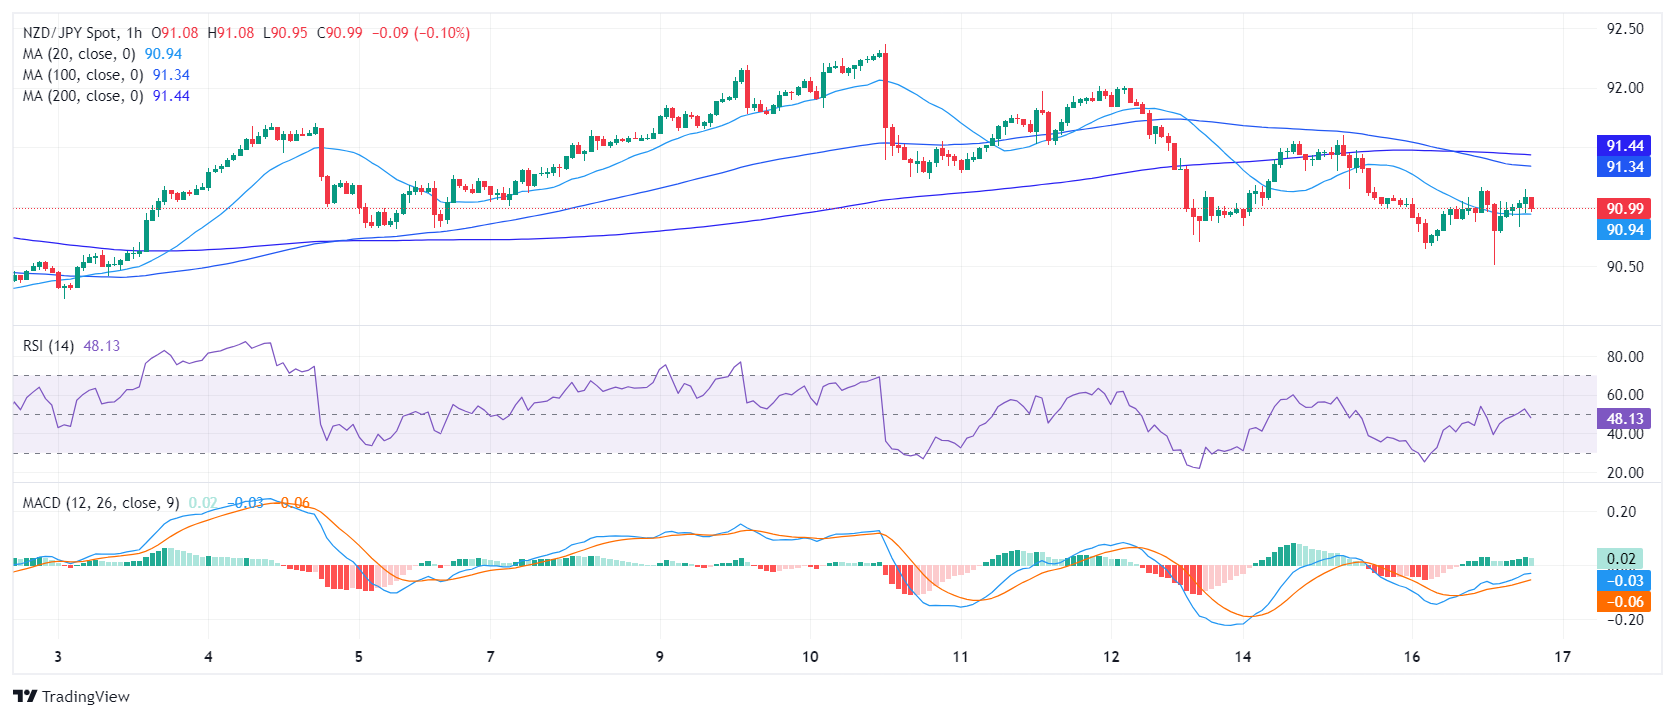Click the MA (100, close, 0) legend label
The image size is (1675, 718).
click(x=83, y=75)
